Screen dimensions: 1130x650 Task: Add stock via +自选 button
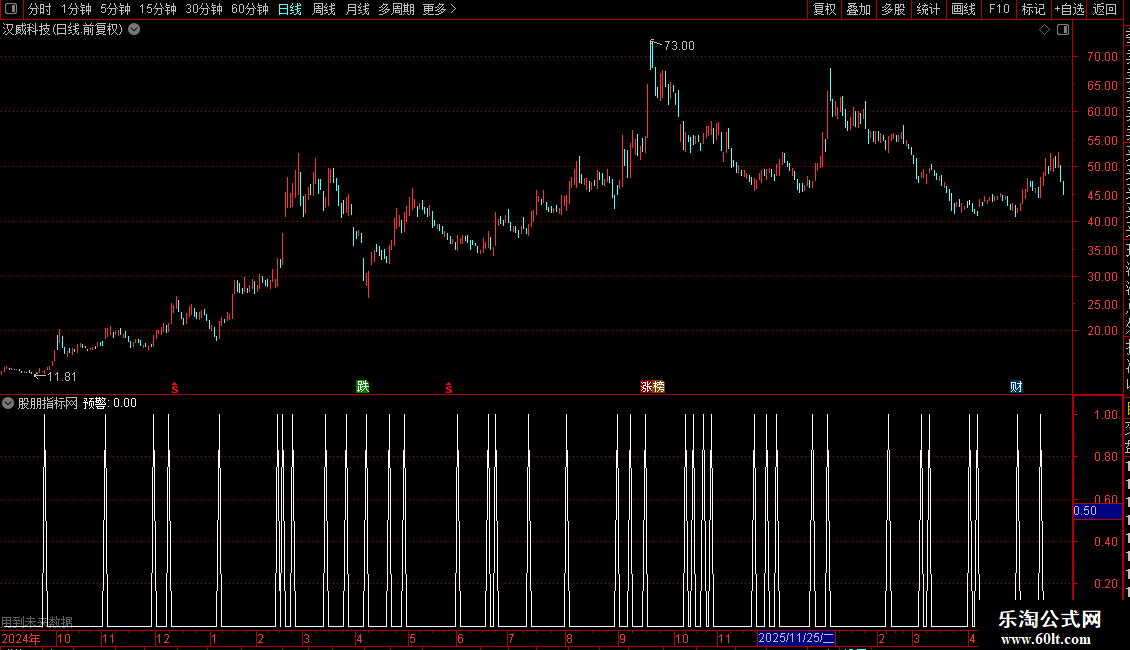(x=1069, y=9)
